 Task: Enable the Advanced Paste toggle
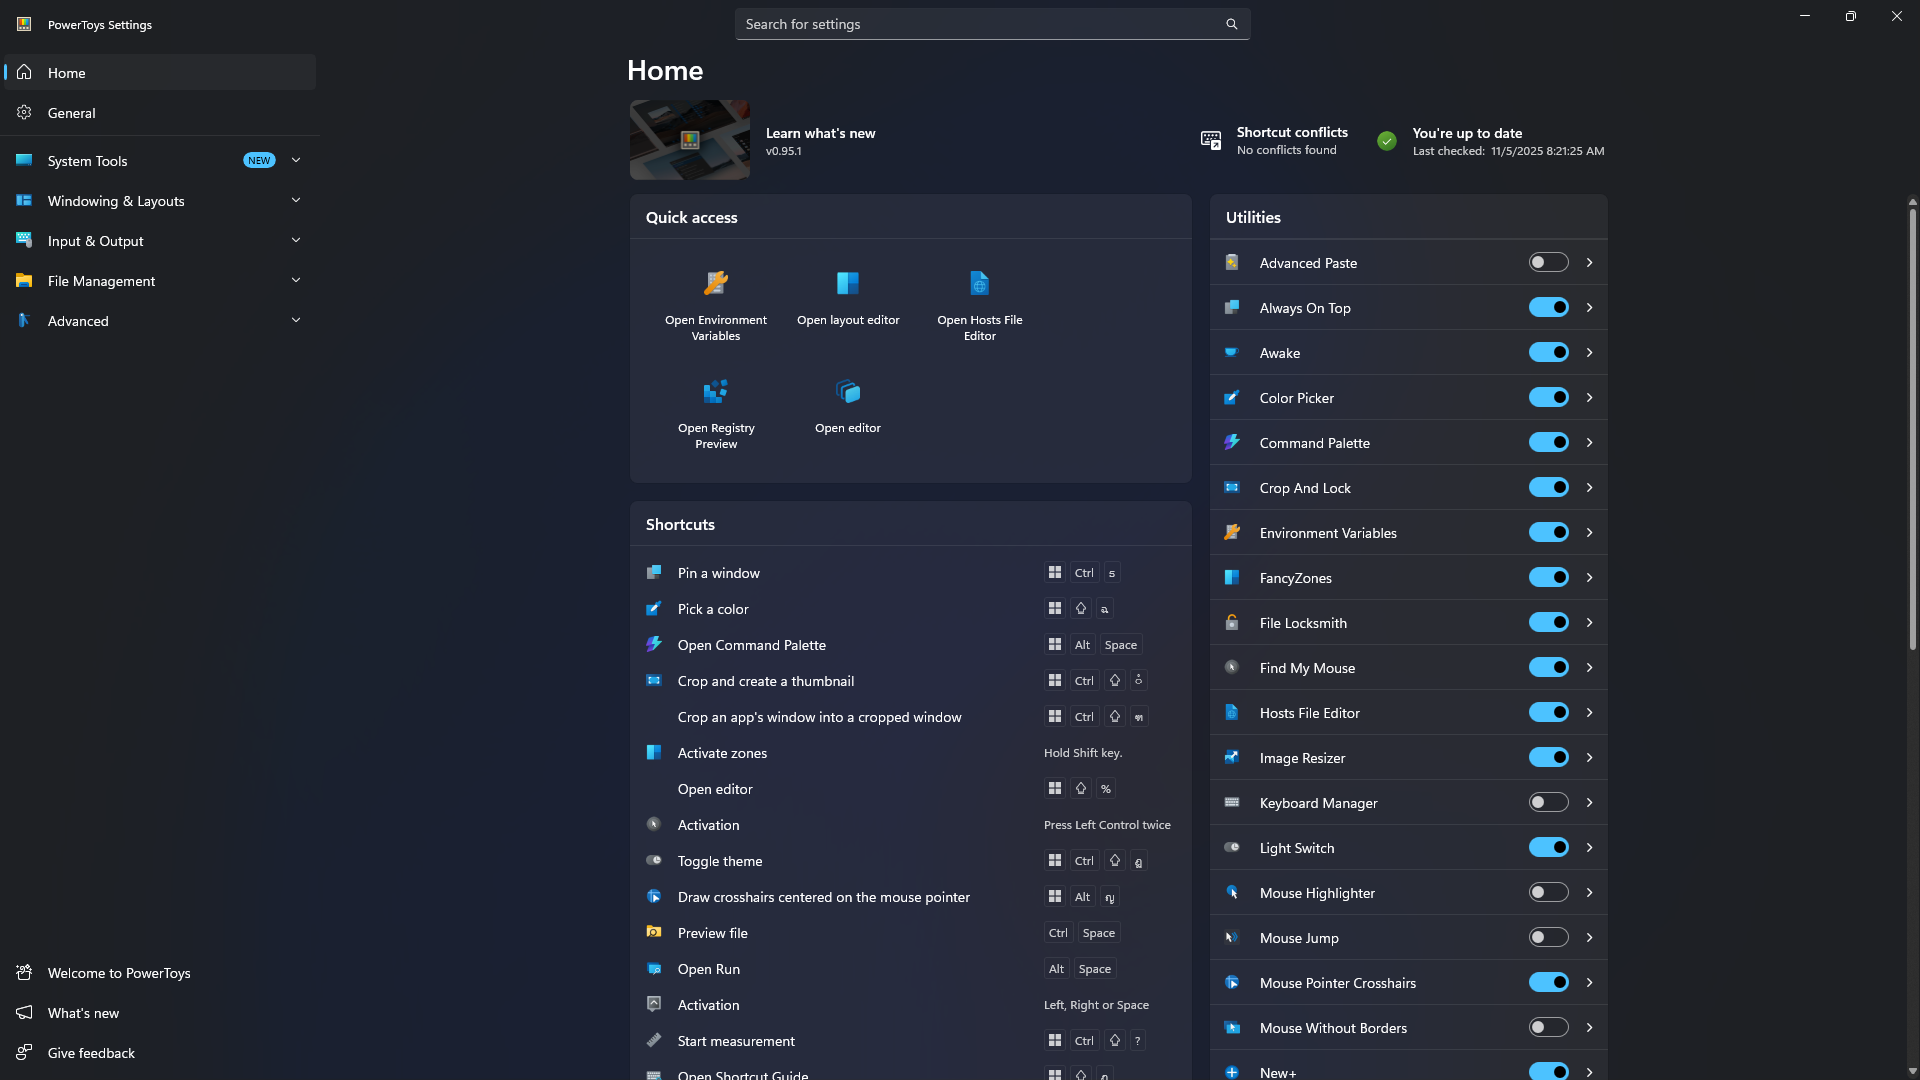(1548, 262)
